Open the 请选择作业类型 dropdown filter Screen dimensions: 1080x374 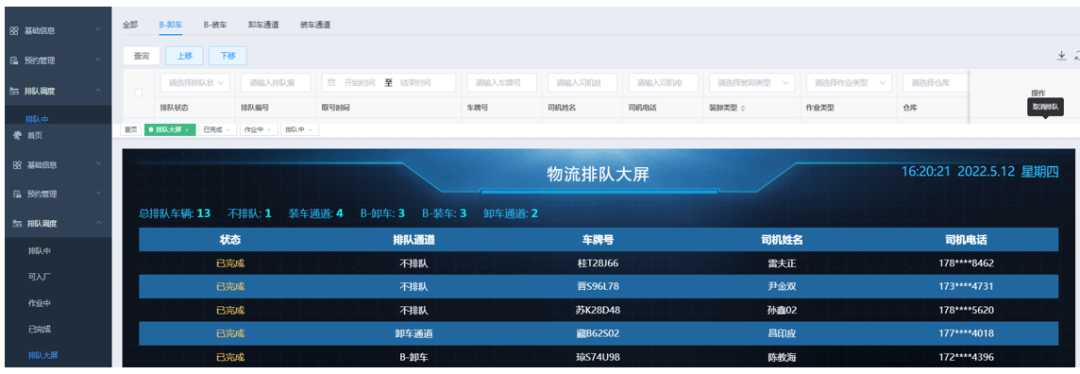849,83
